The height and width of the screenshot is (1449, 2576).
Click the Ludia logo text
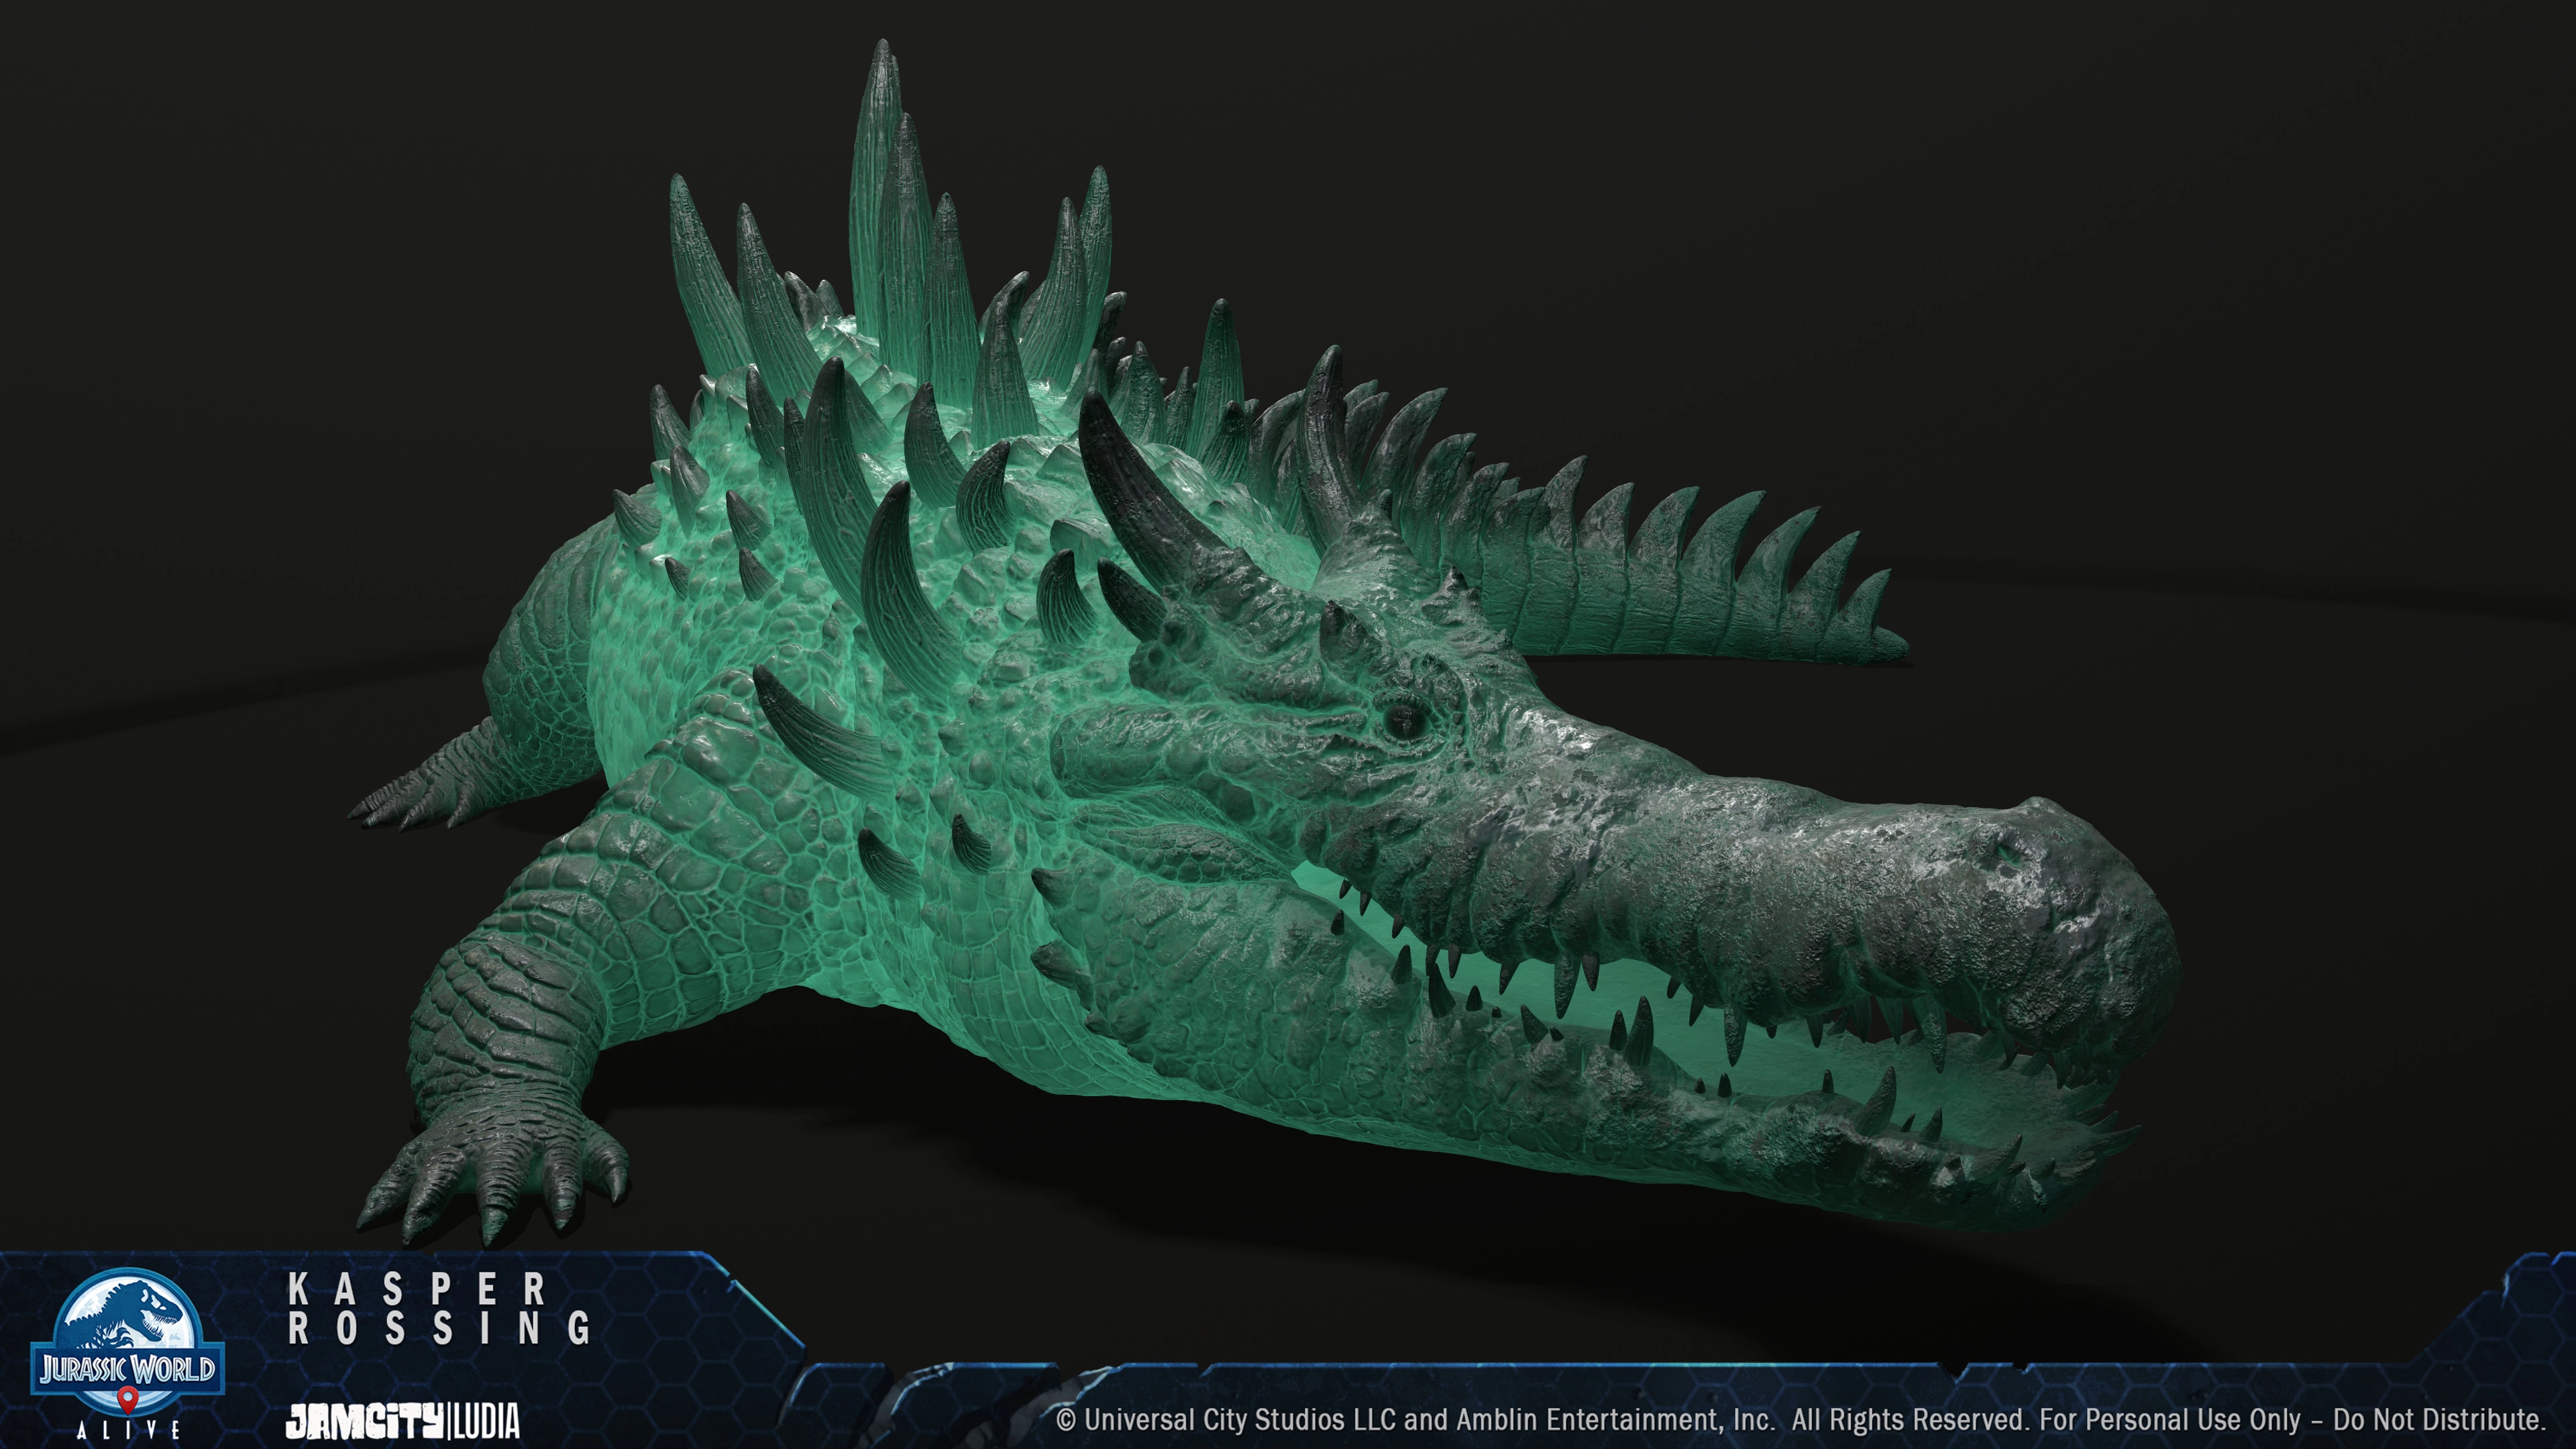(487, 1421)
